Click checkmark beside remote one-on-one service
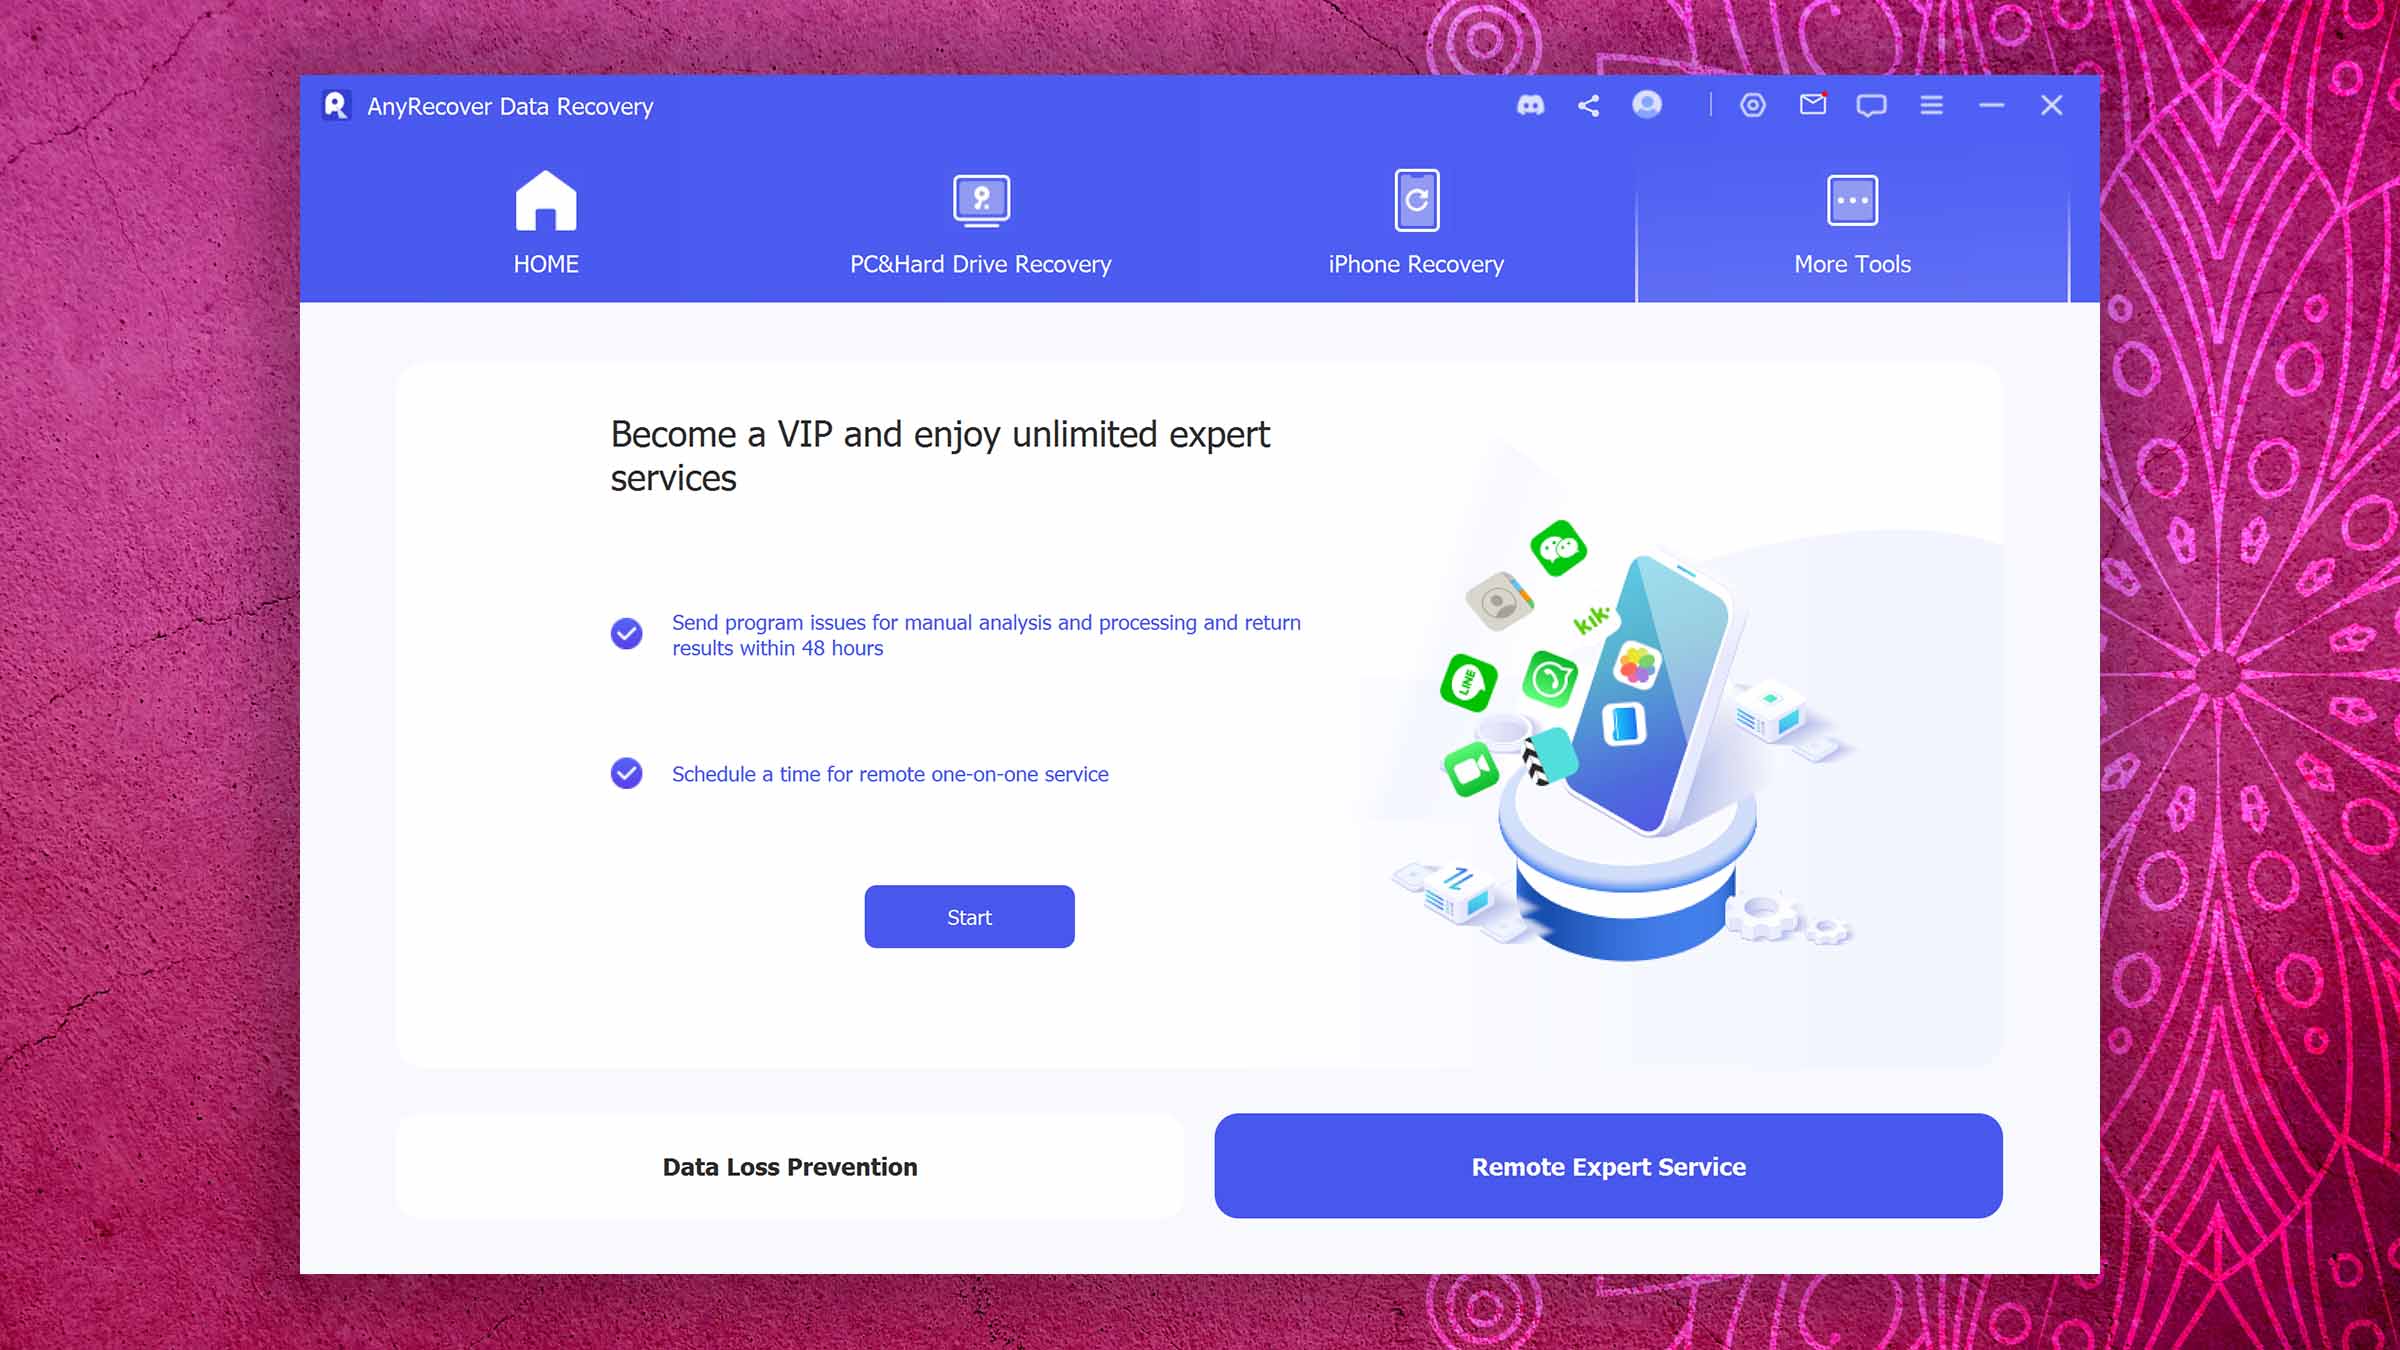 coord(627,773)
